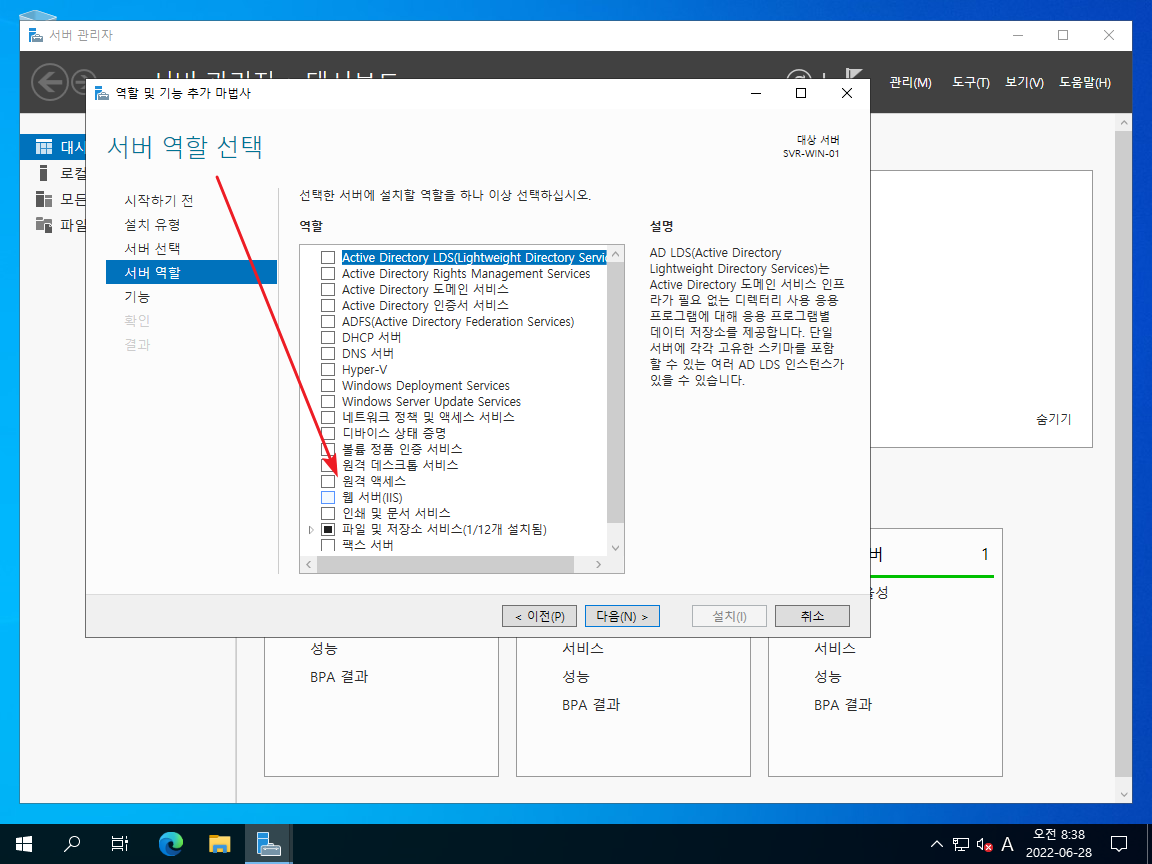Image resolution: width=1152 pixels, height=864 pixels.
Task: Check the 원격 액세스 role checkbox
Action: pyautogui.click(x=328, y=481)
